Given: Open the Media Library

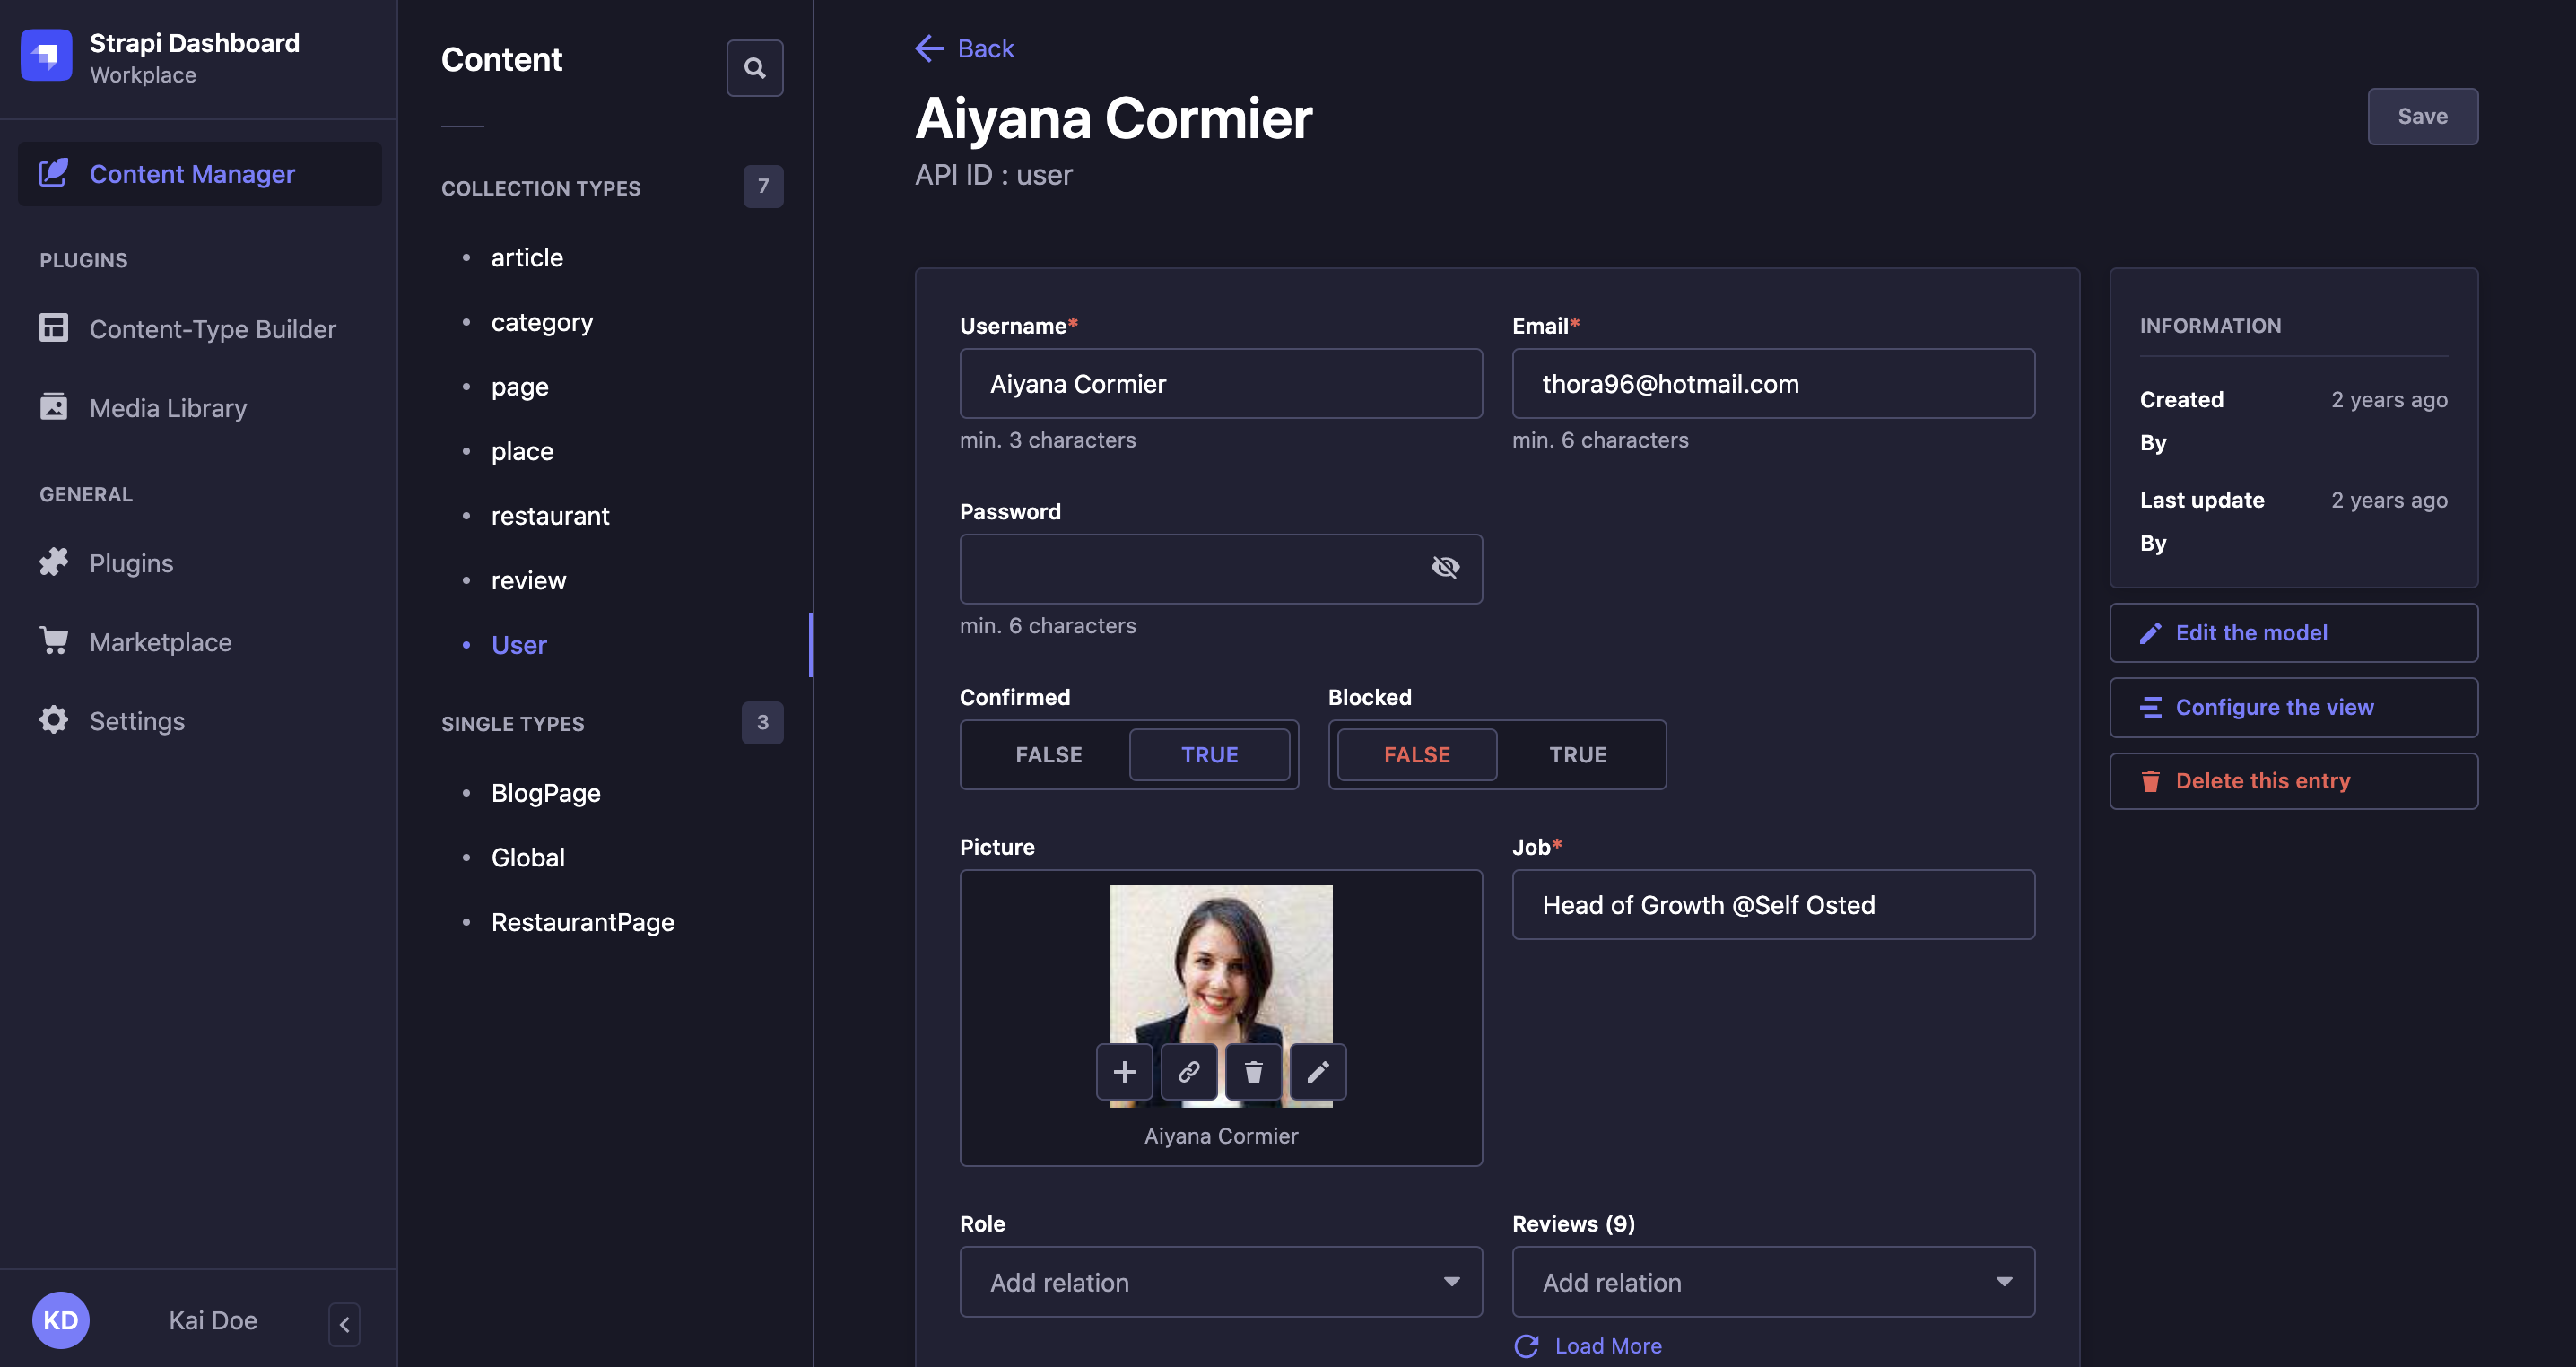Looking at the screenshot, I should click(x=167, y=407).
